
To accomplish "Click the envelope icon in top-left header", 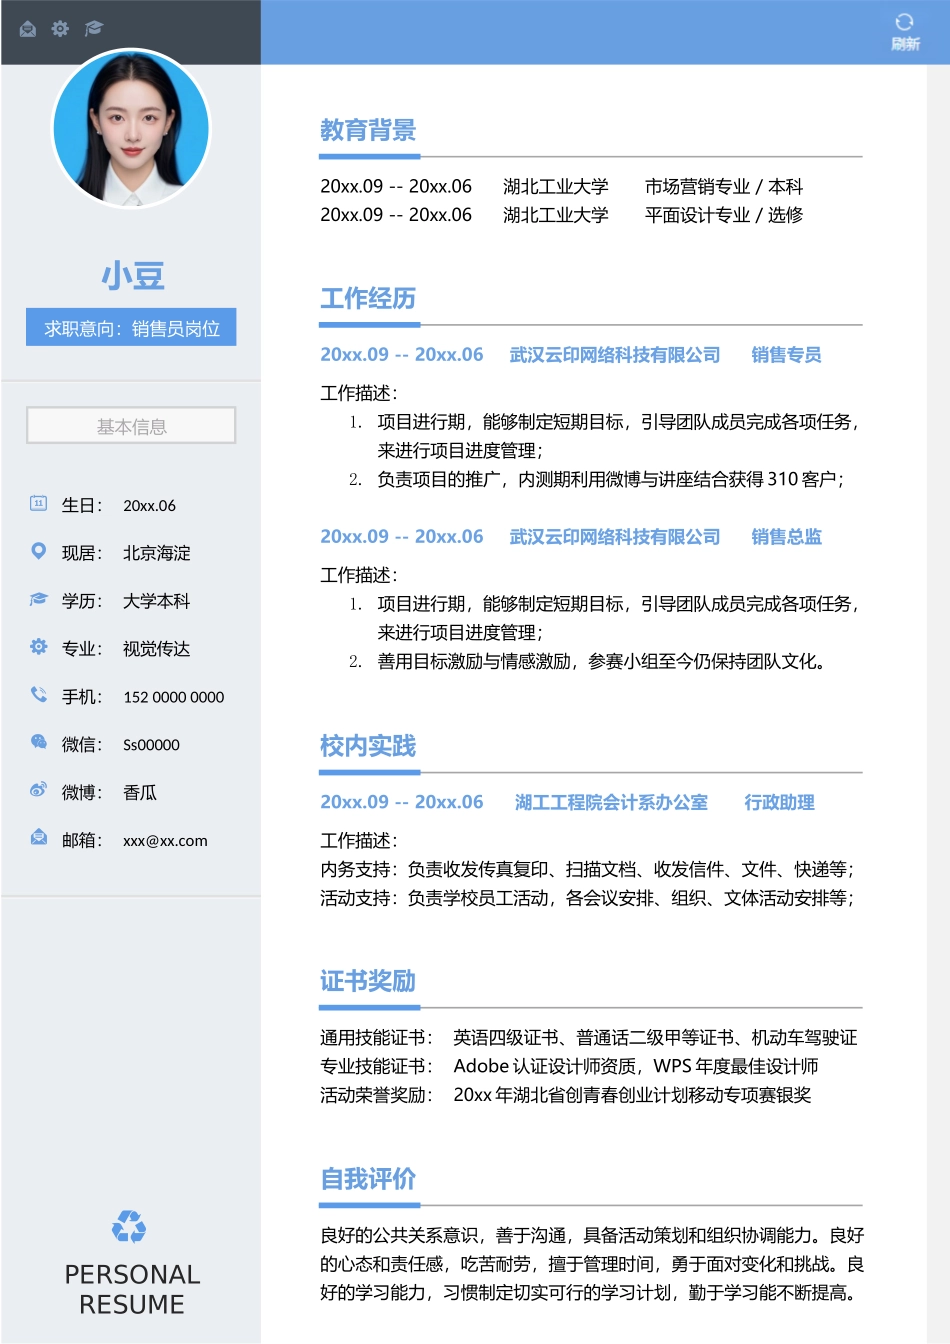I will [28, 28].
